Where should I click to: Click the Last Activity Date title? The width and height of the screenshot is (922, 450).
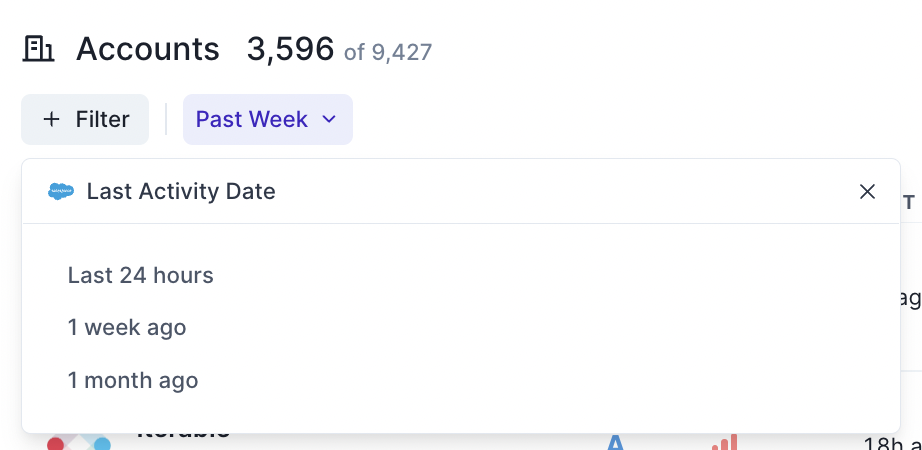pos(181,191)
